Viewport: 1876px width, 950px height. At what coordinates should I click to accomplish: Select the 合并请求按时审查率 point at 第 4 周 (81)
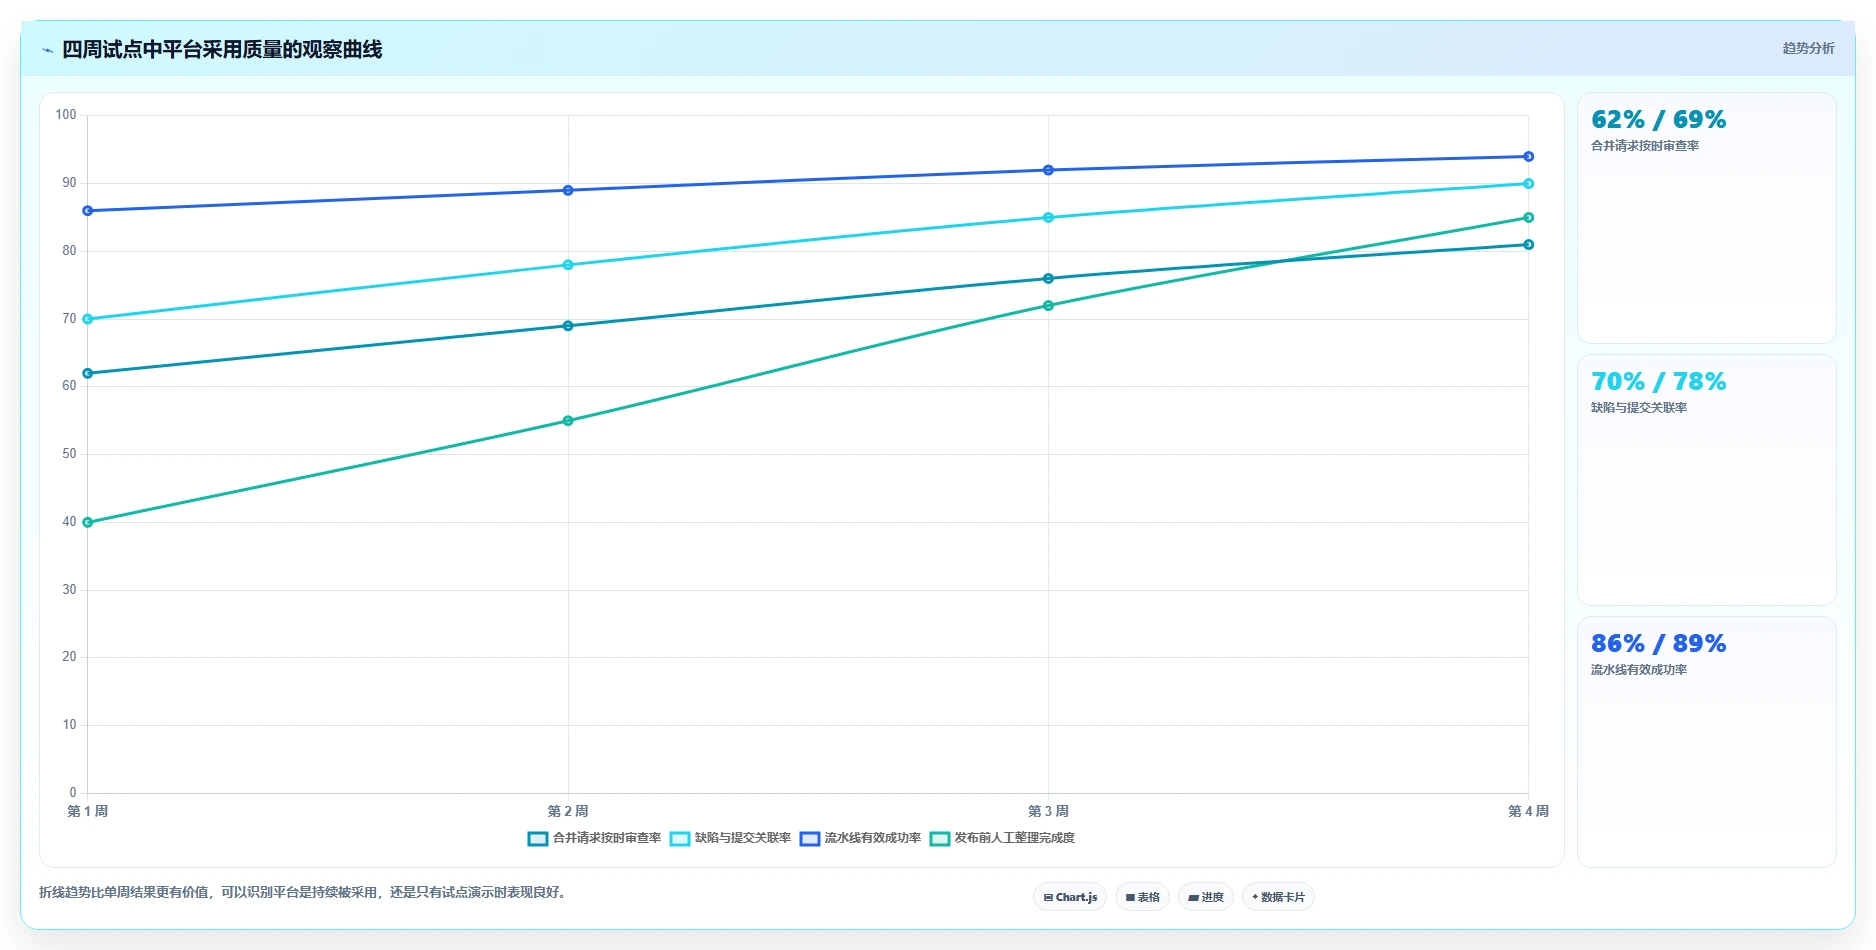click(x=1528, y=245)
